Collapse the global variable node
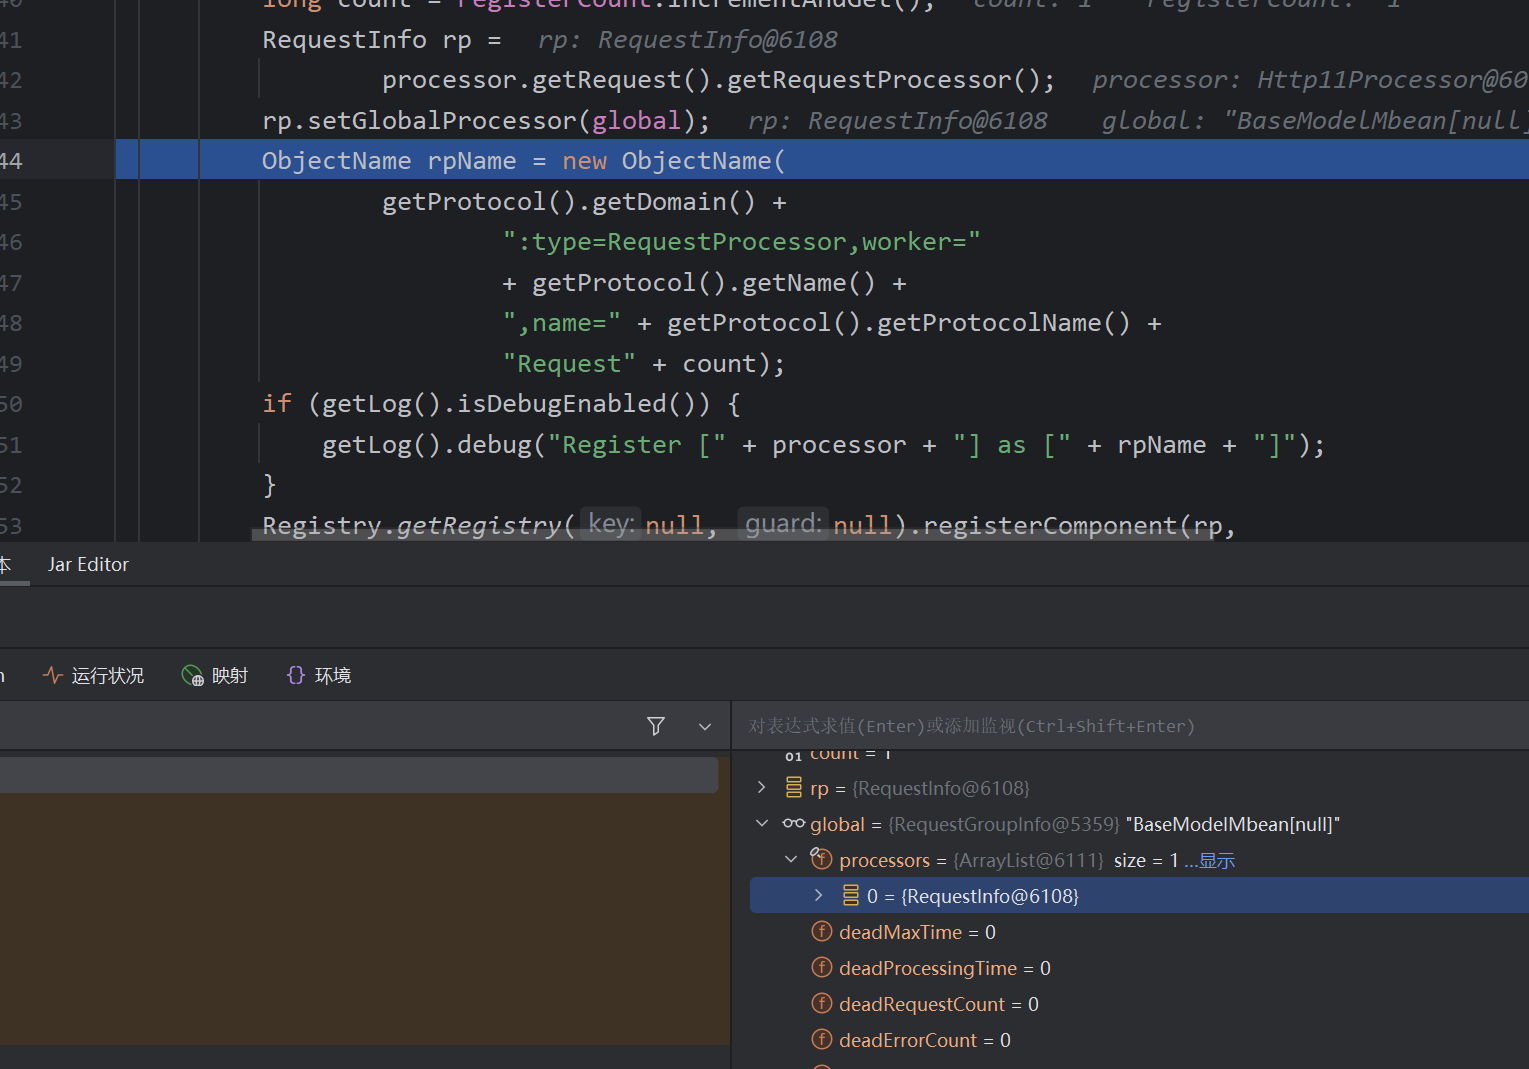The image size is (1529, 1069). pos(762,824)
